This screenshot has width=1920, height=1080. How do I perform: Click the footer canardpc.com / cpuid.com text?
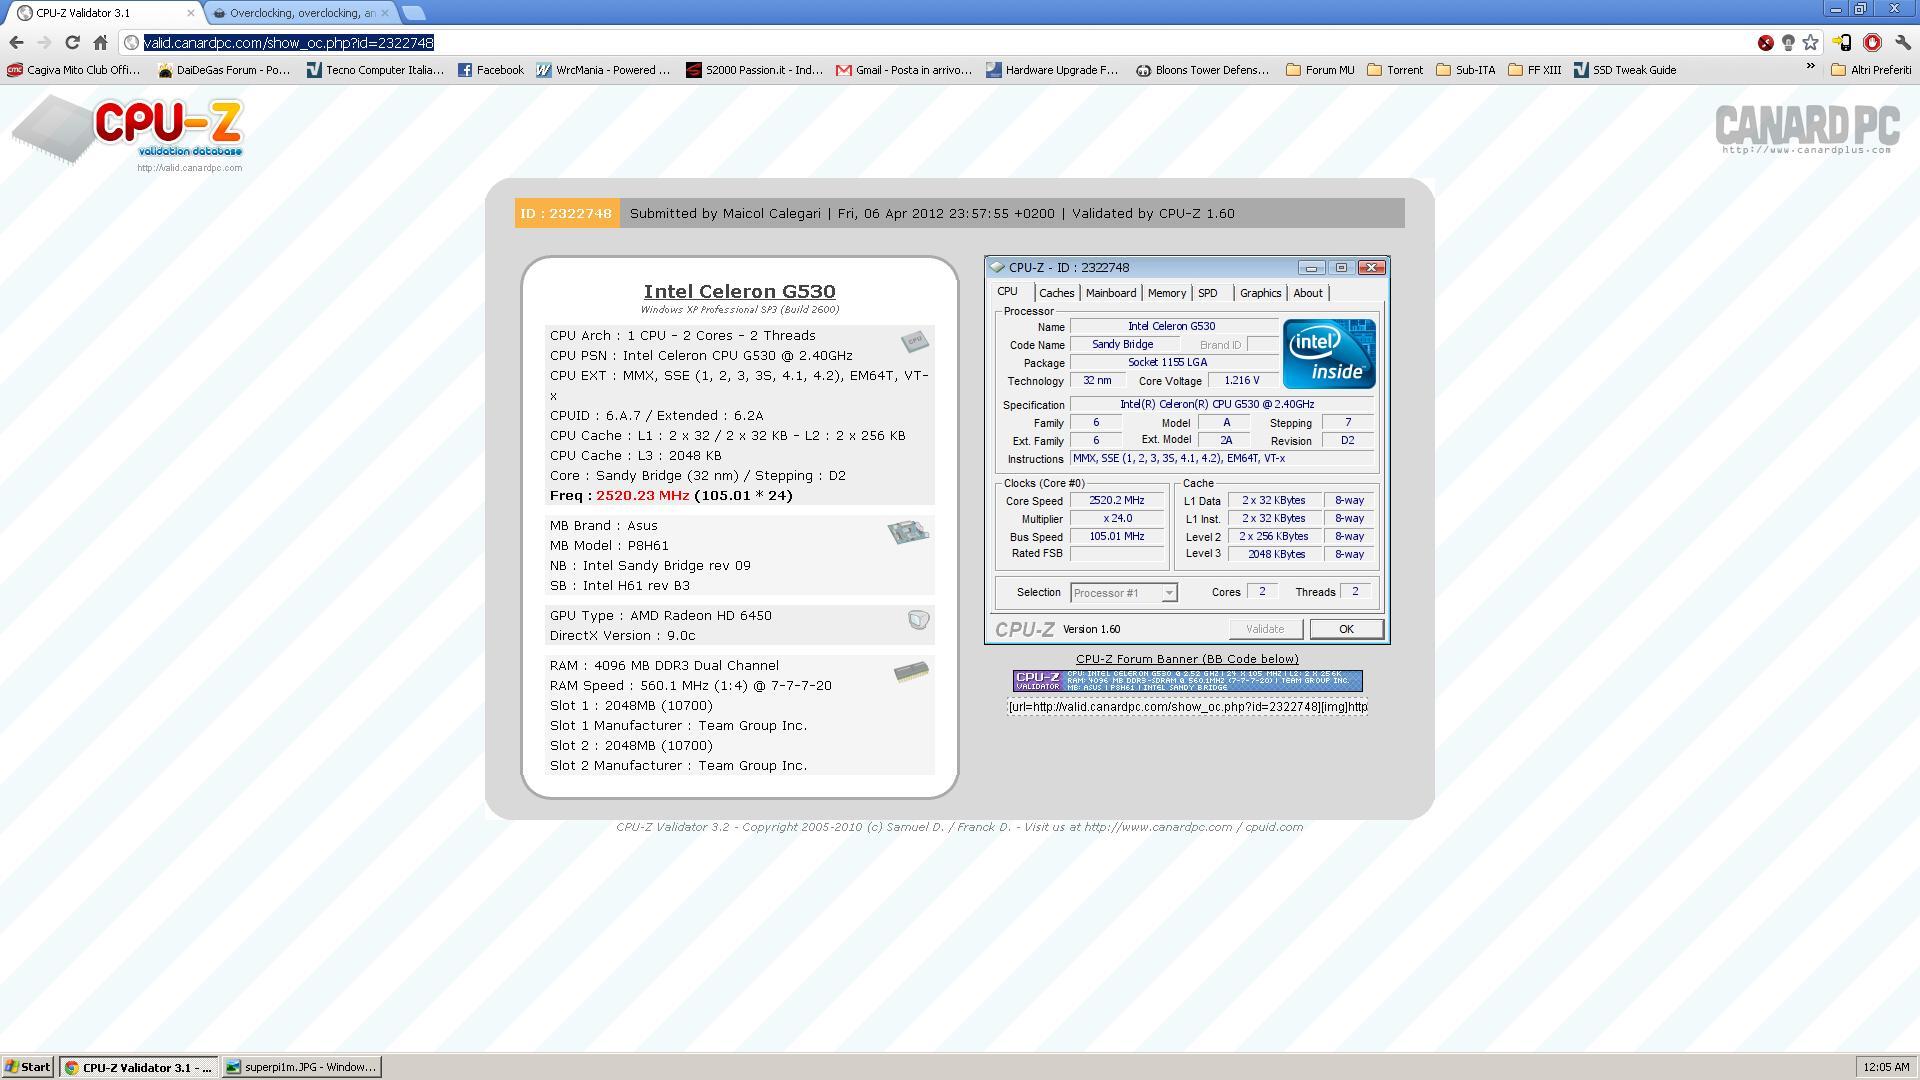point(1193,827)
